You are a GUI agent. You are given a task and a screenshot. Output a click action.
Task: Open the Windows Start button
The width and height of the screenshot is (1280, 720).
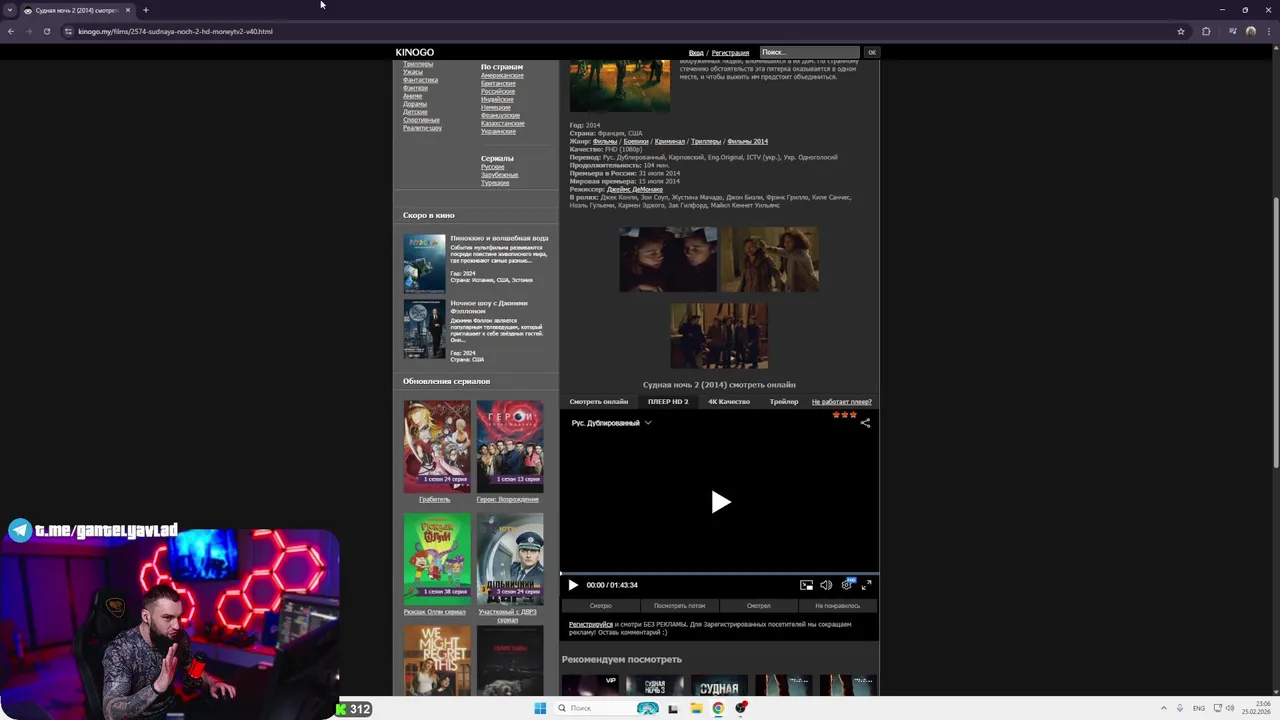pos(540,708)
